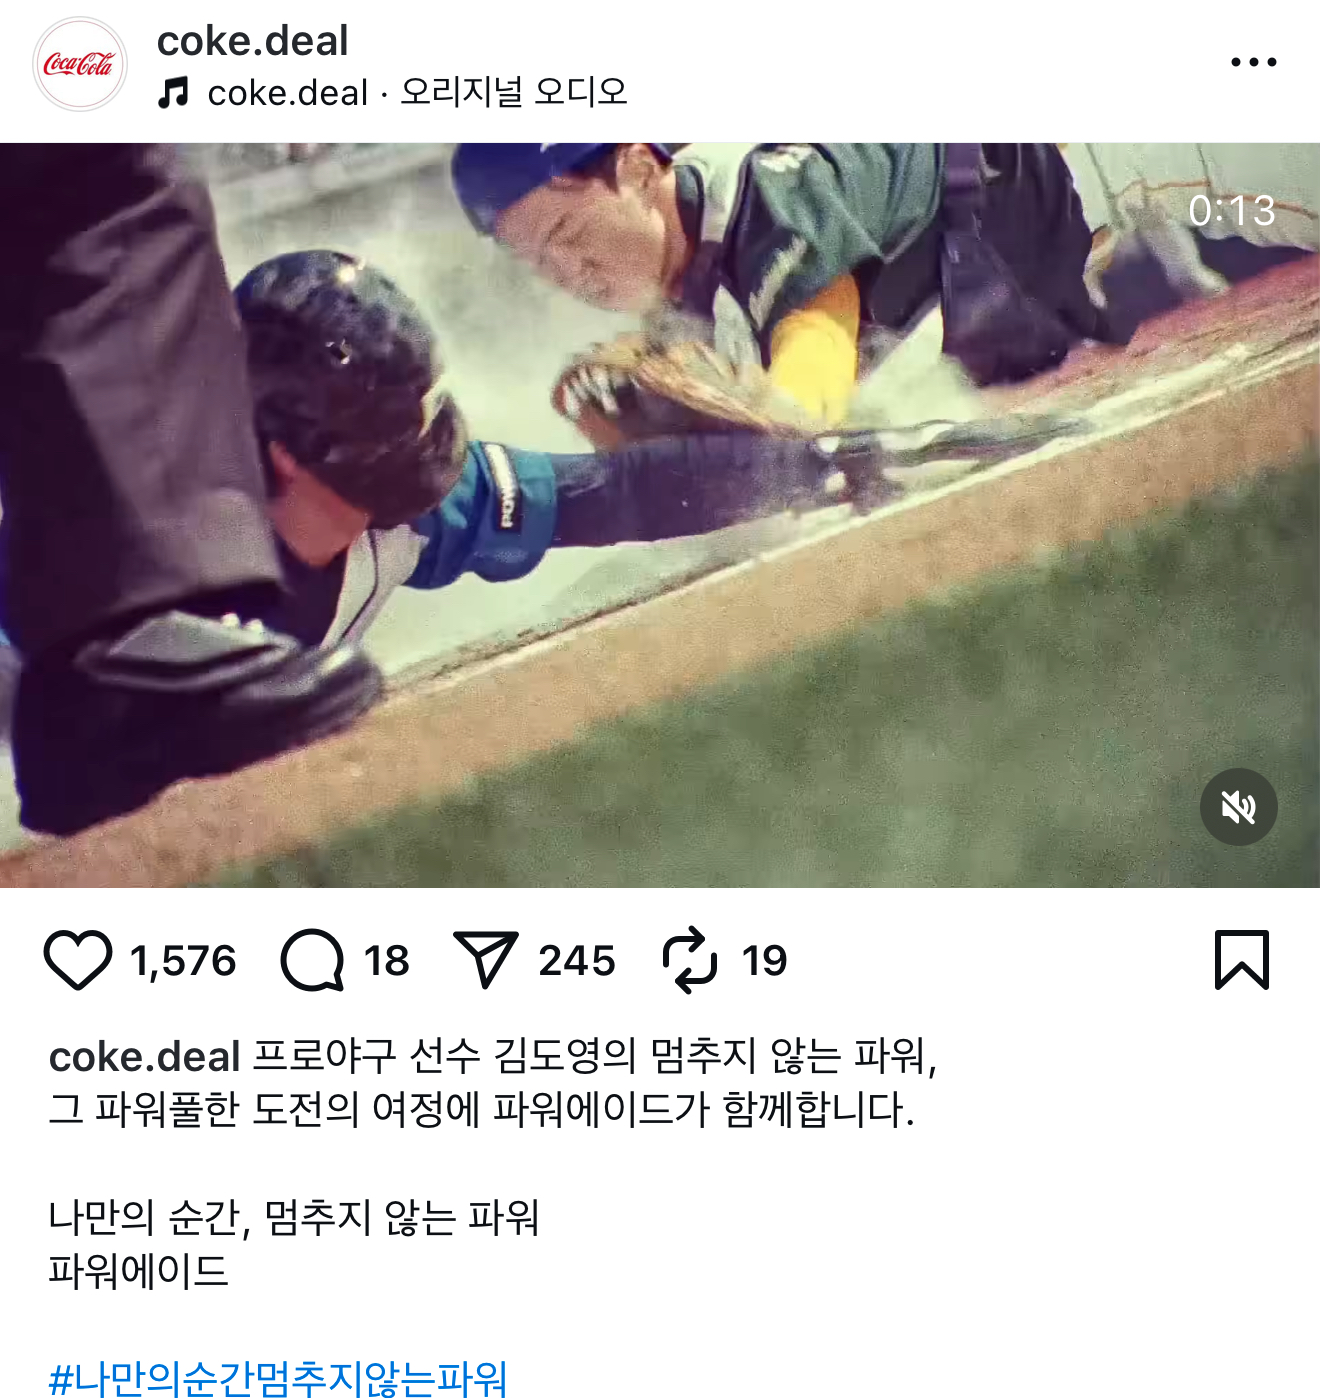The width and height of the screenshot is (1320, 1398).
Task: Tap the 0:13 video timer
Action: click(1232, 211)
